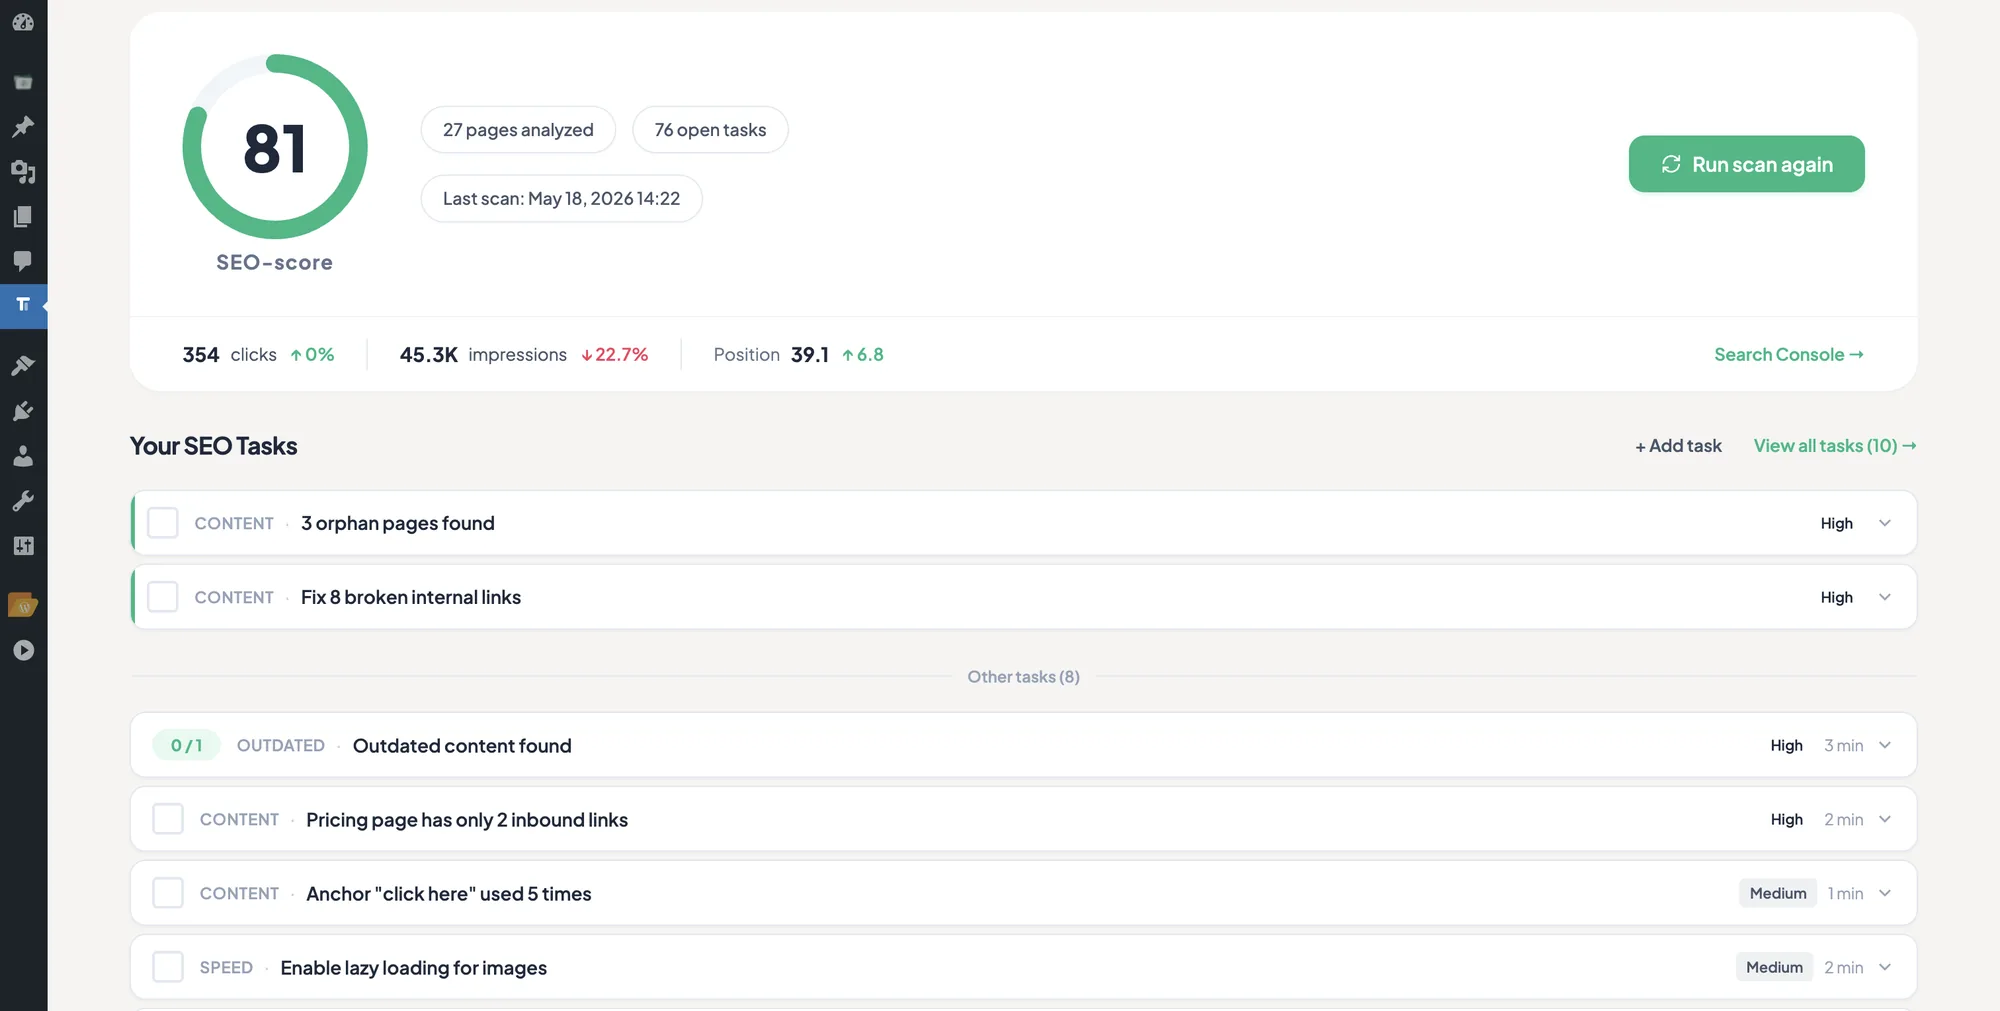Click the Medium priority badge on Anchor row
This screenshot has width=2000, height=1011.
click(x=1778, y=893)
